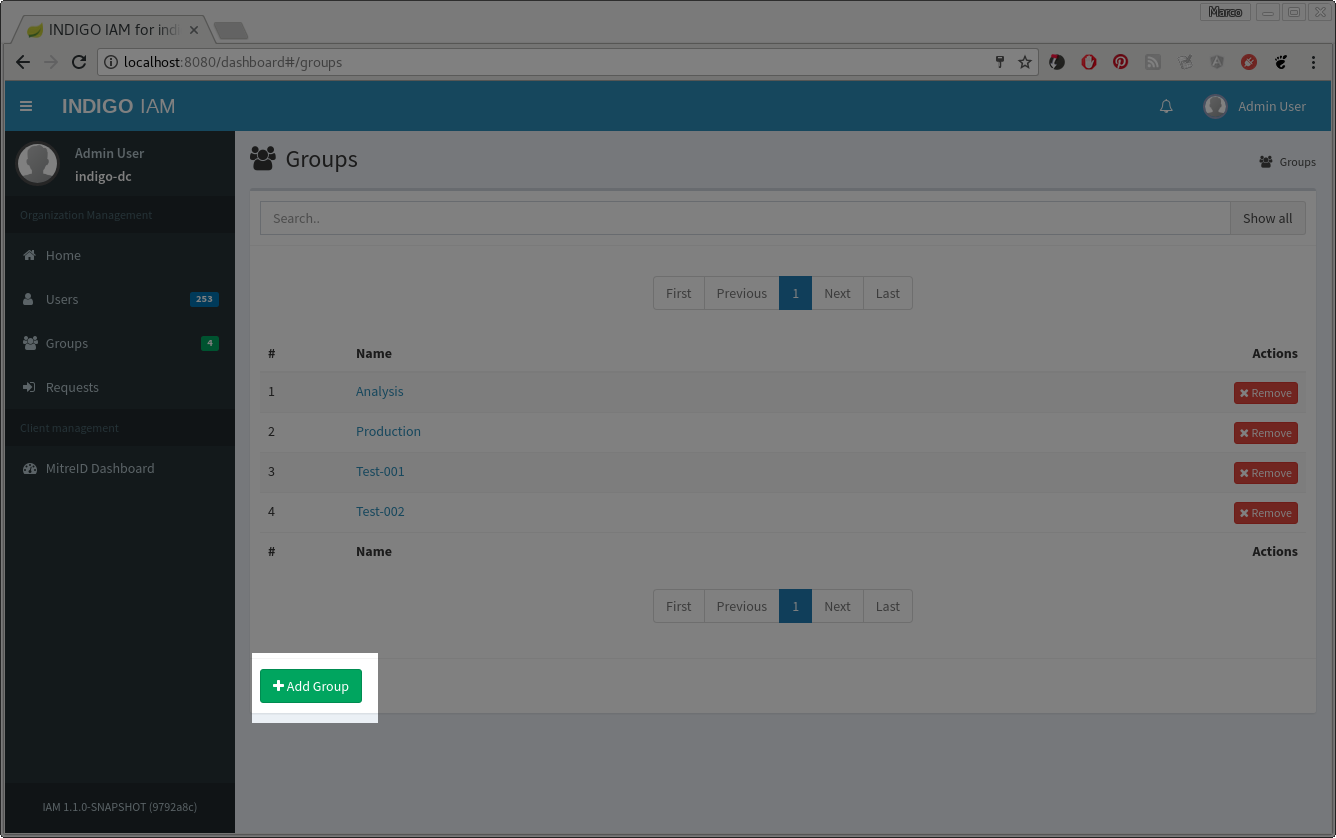
Task: Click the 4 groups count badge
Action: (210, 343)
